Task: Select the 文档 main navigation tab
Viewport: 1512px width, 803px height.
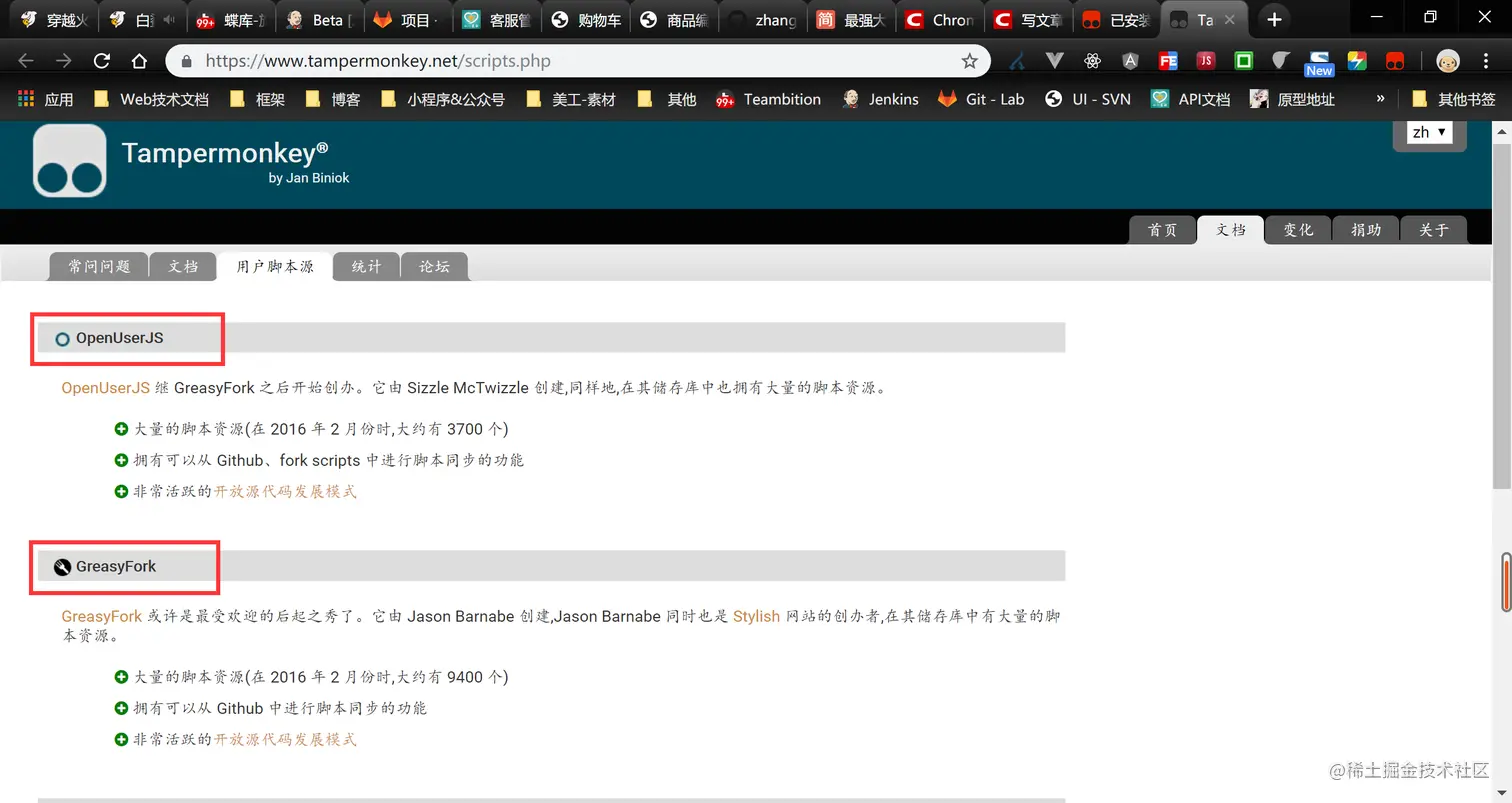Action: coord(1230,230)
